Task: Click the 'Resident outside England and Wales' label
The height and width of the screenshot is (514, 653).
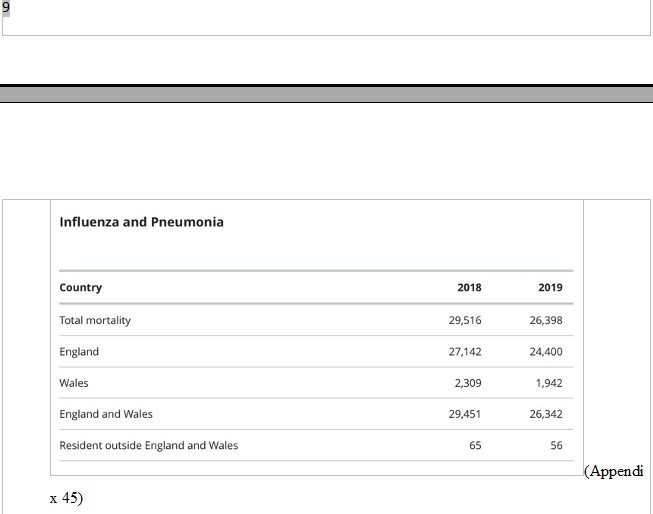Action: pyautogui.click(x=149, y=445)
